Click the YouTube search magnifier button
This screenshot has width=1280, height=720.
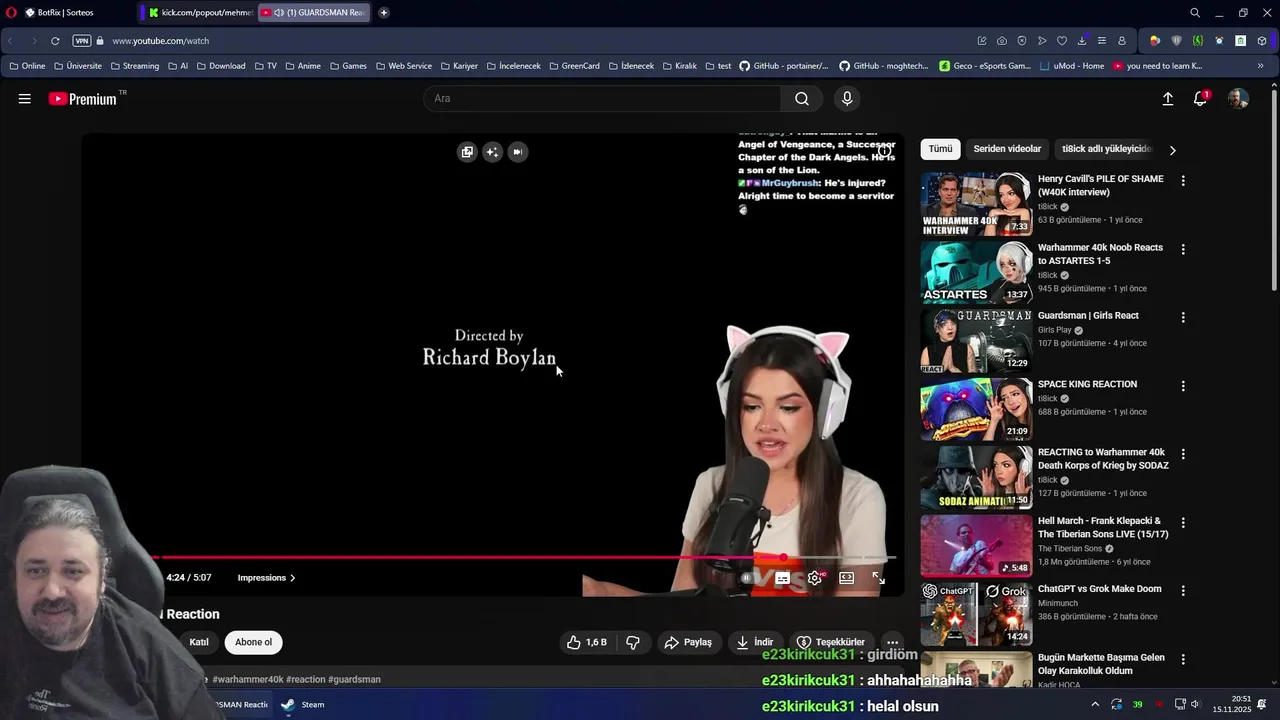(802, 98)
